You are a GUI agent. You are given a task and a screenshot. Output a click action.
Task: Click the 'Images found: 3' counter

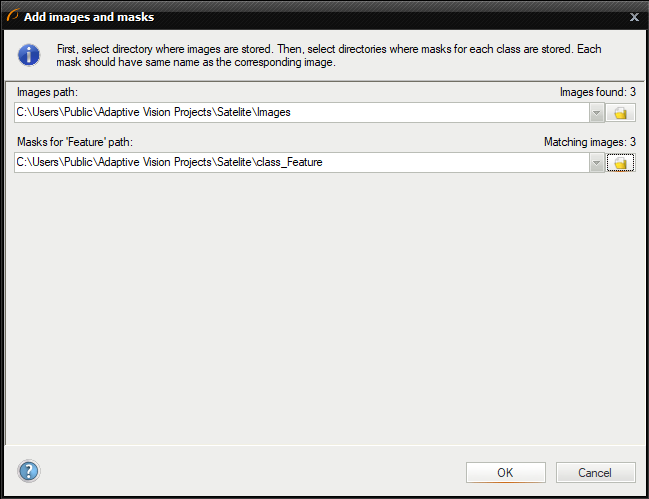(597, 92)
